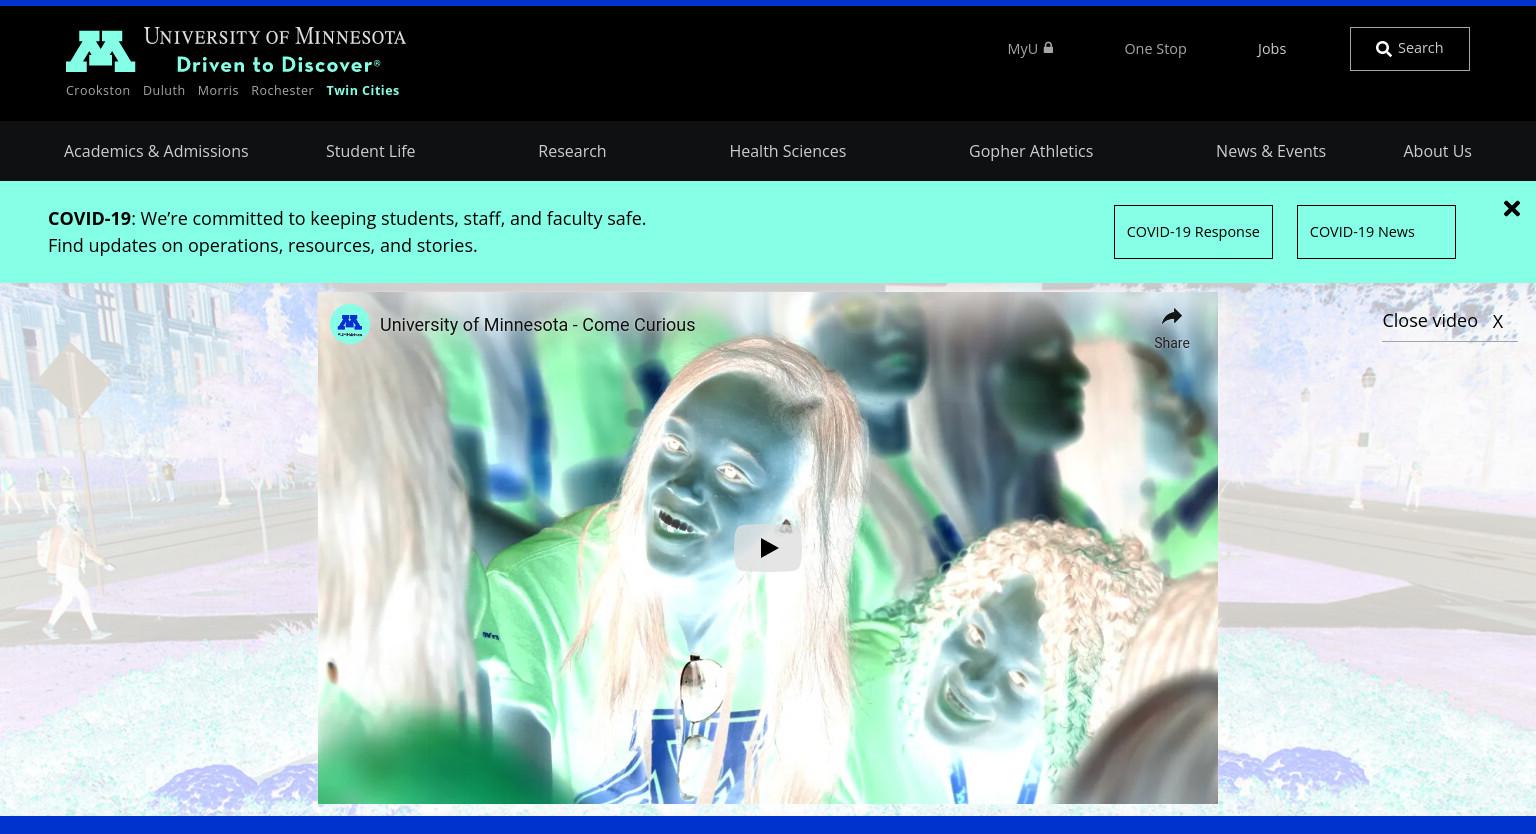Open the Crookston campus link
The image size is (1536, 834).
98,90
